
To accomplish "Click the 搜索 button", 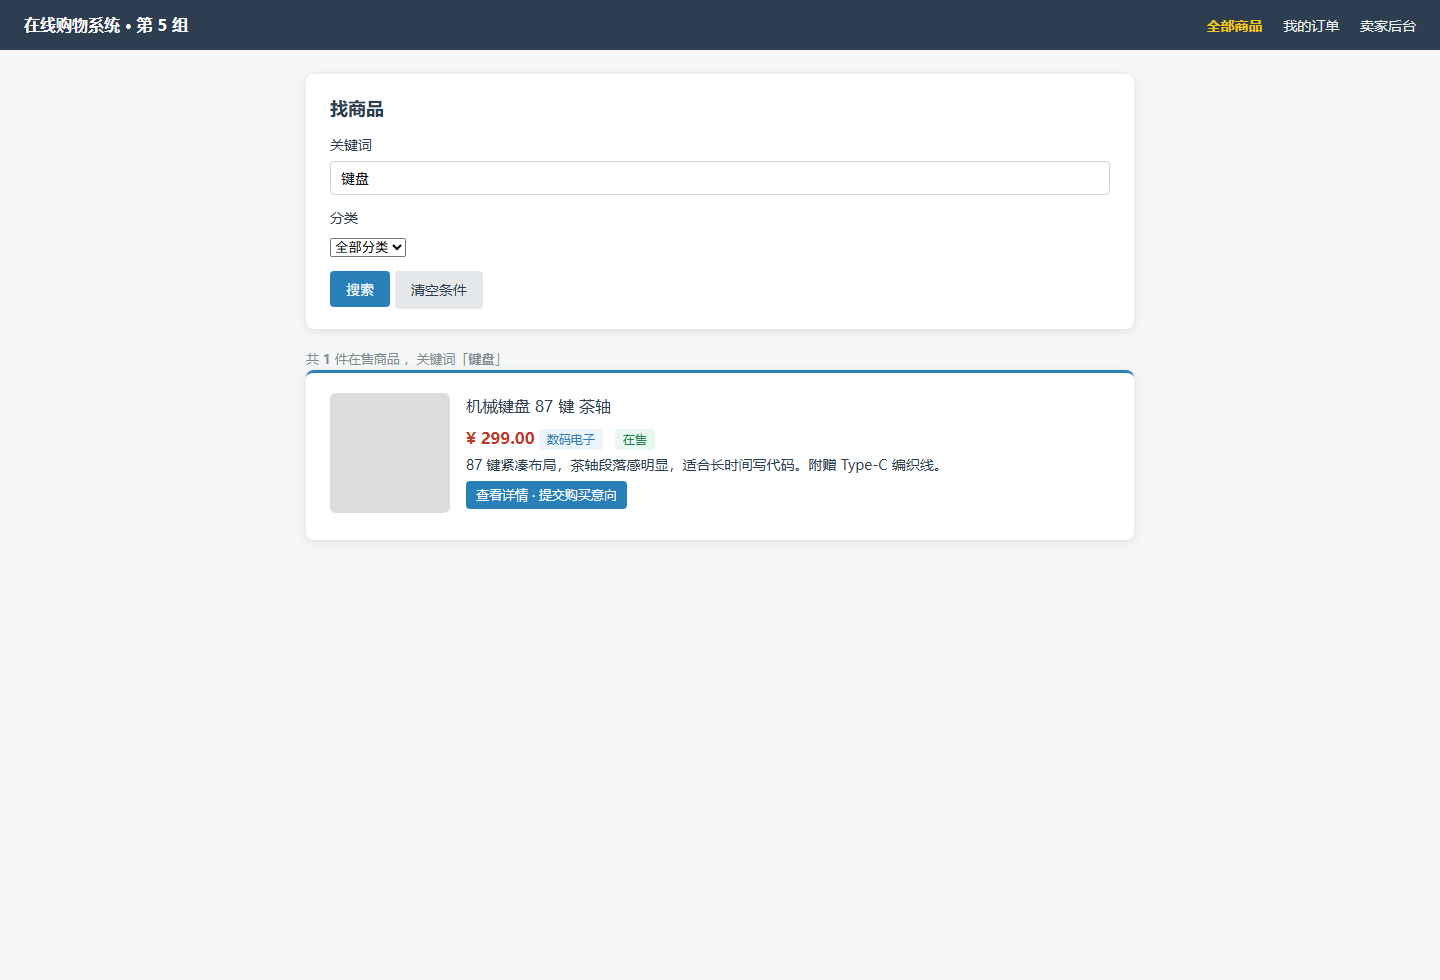I will 360,289.
